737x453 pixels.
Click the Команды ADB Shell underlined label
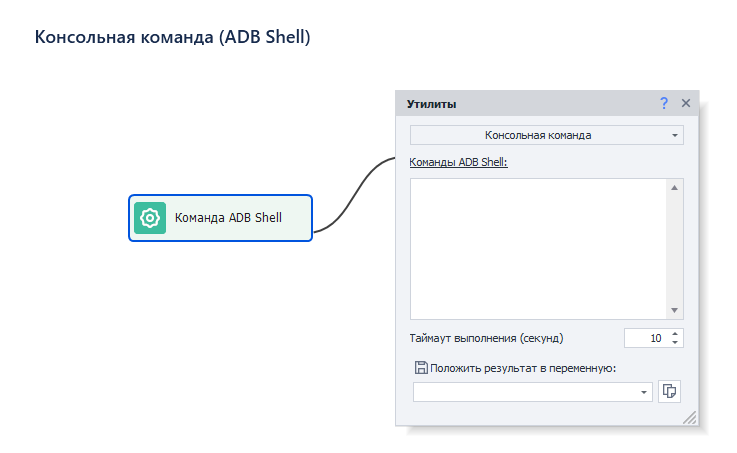click(x=459, y=162)
